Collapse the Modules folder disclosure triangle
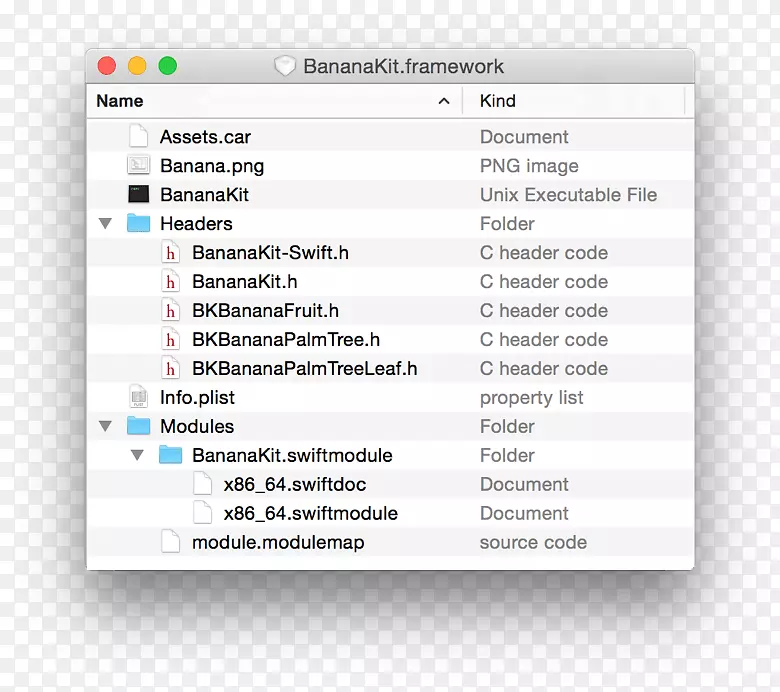 coord(105,427)
